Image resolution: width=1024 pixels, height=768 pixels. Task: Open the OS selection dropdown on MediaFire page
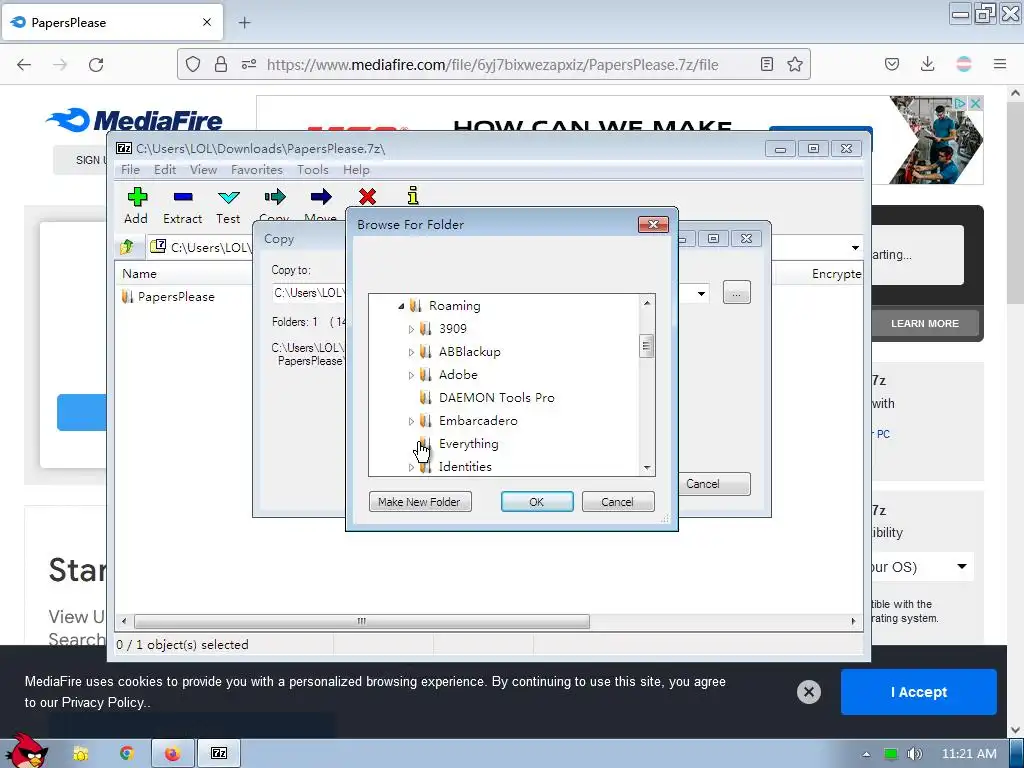point(962,566)
